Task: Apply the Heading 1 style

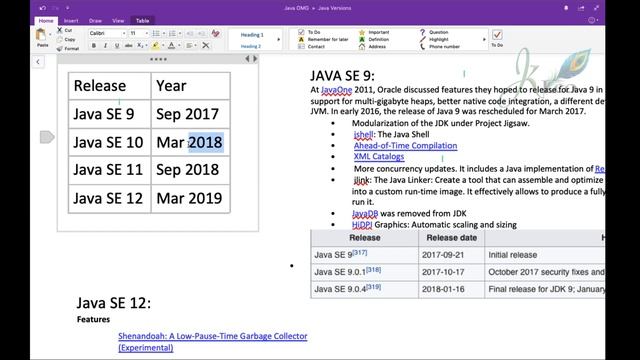Action: click(x=252, y=35)
